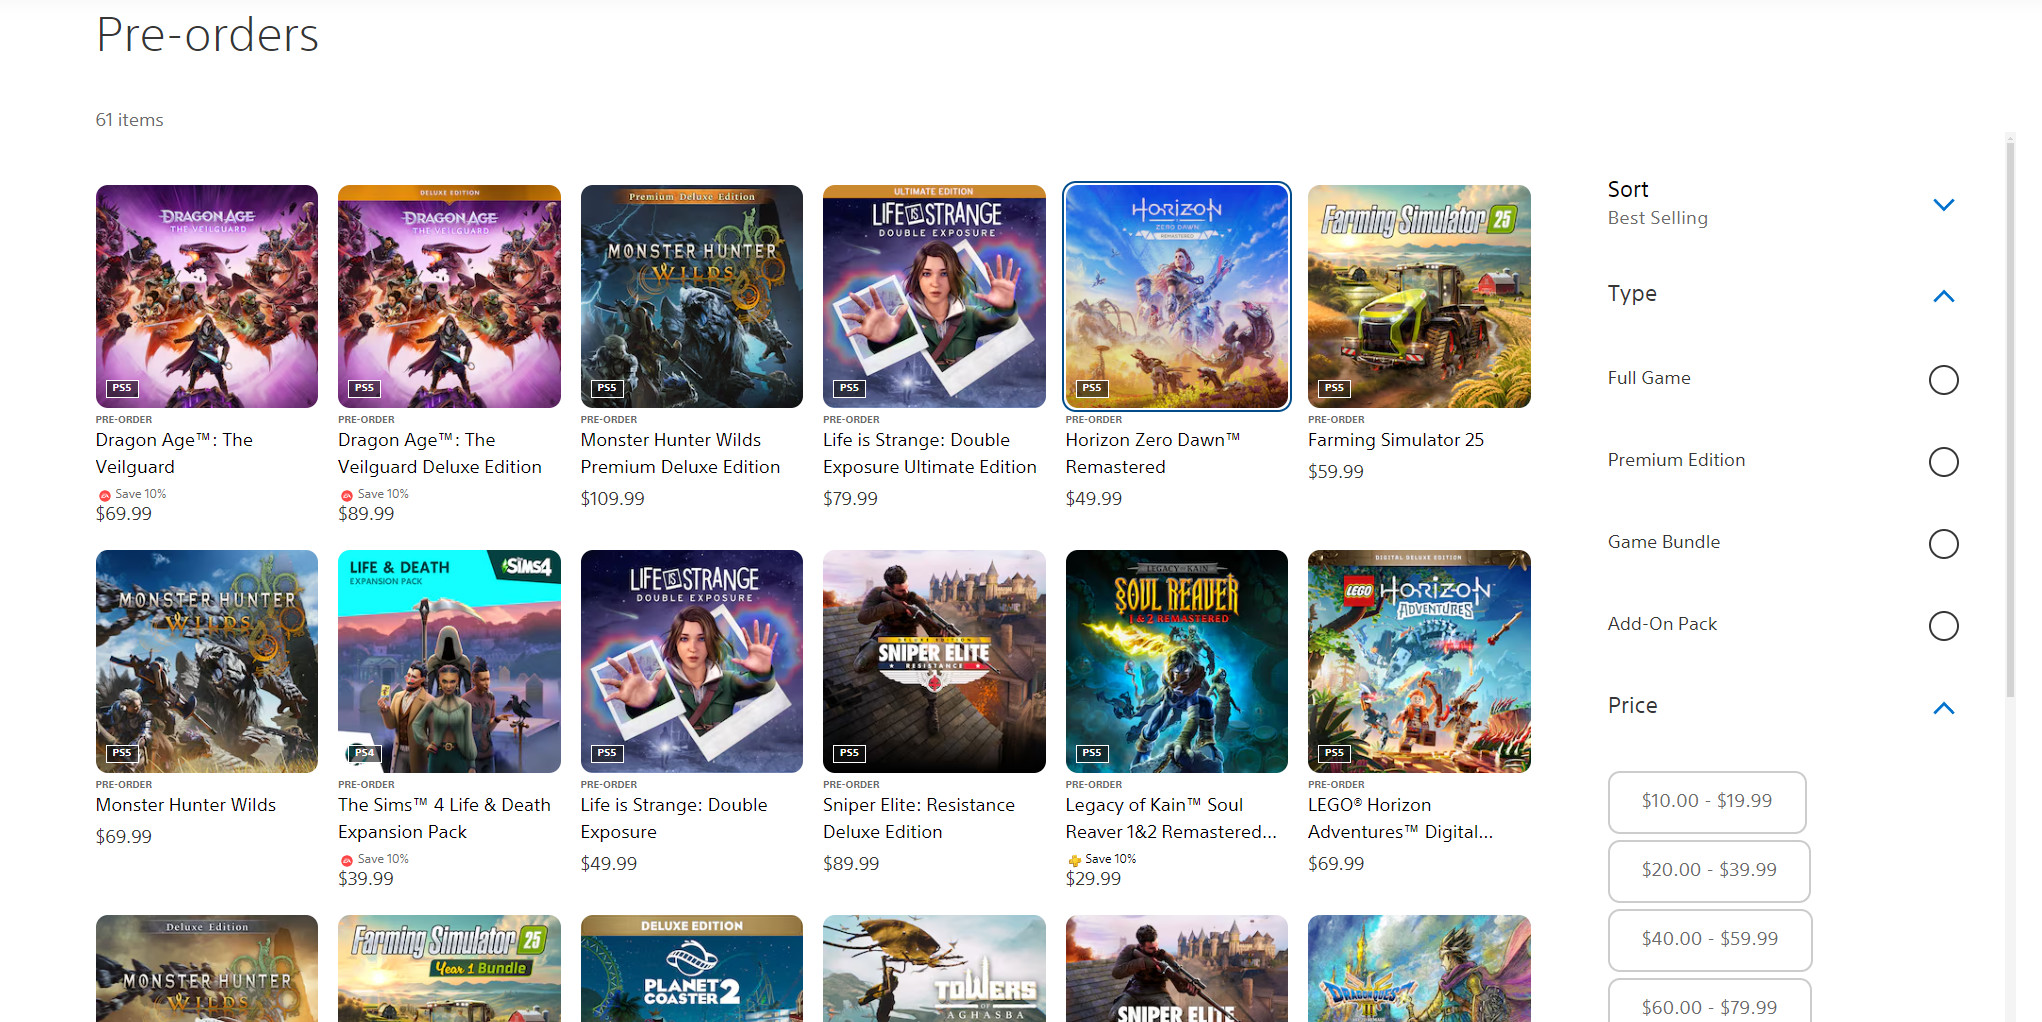Click the Soul Reaver 1&2 Remastered cover
2042x1022 pixels.
(x=1176, y=661)
